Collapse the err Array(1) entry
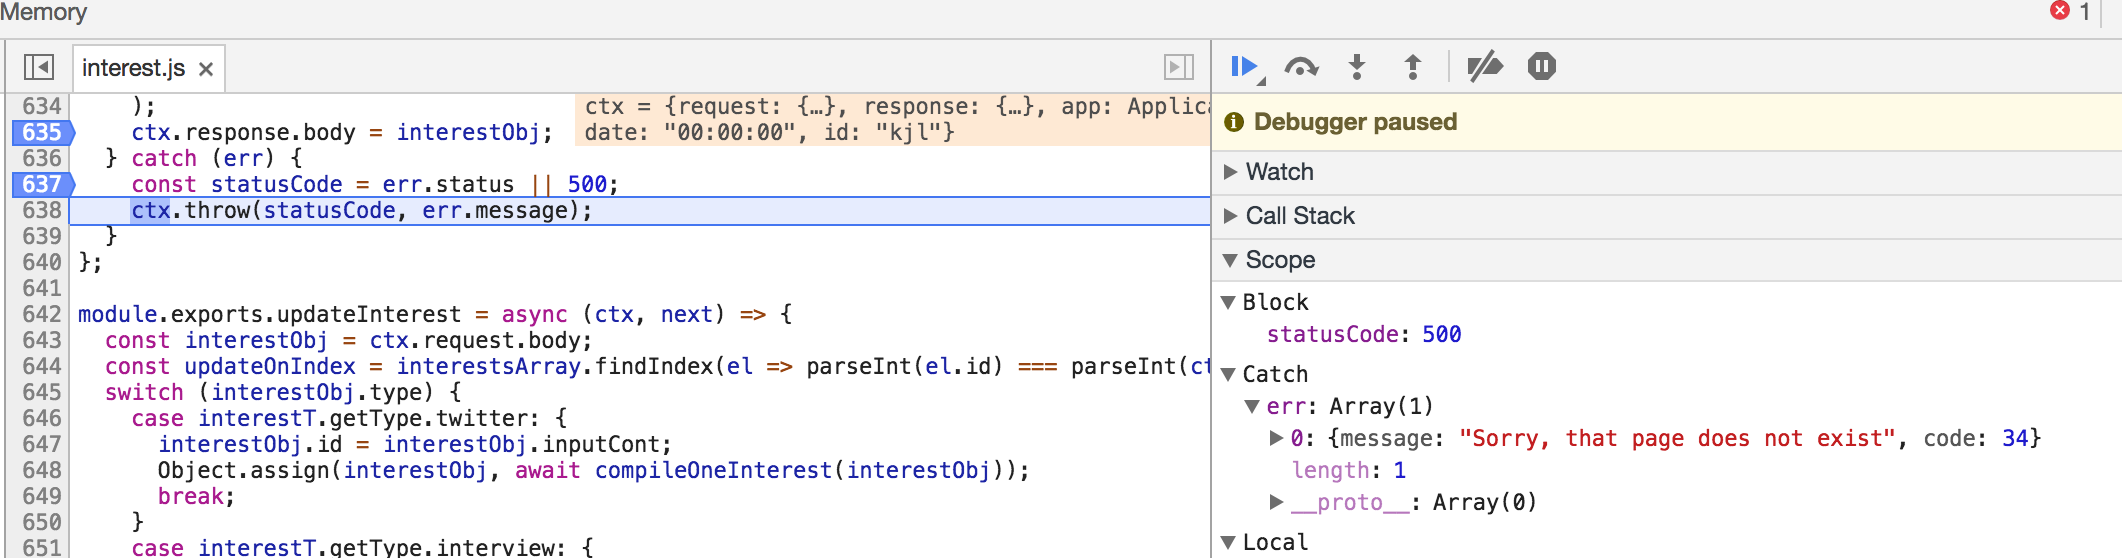This screenshot has width=2122, height=558. pos(1252,406)
